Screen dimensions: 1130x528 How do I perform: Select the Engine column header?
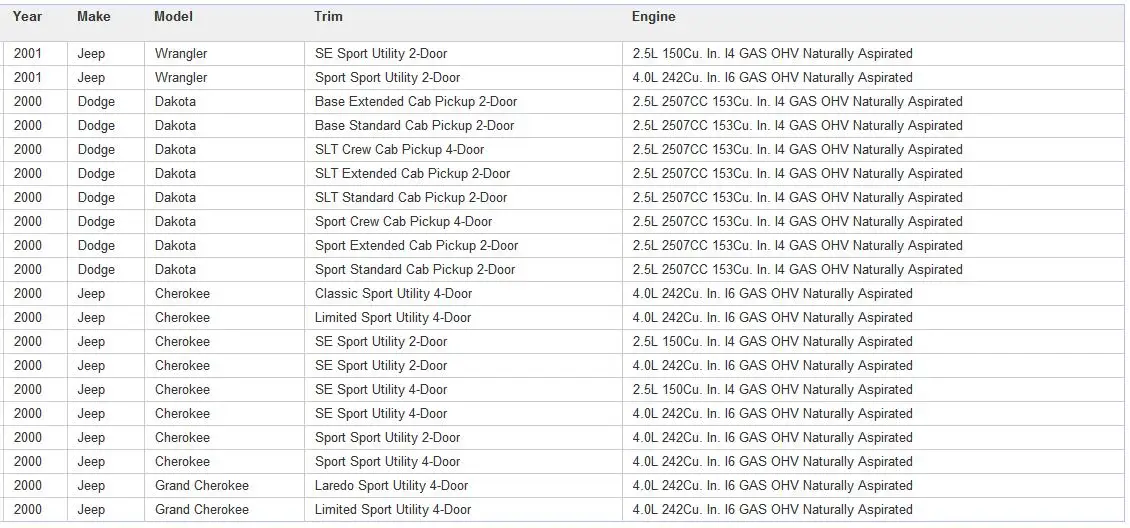click(653, 17)
